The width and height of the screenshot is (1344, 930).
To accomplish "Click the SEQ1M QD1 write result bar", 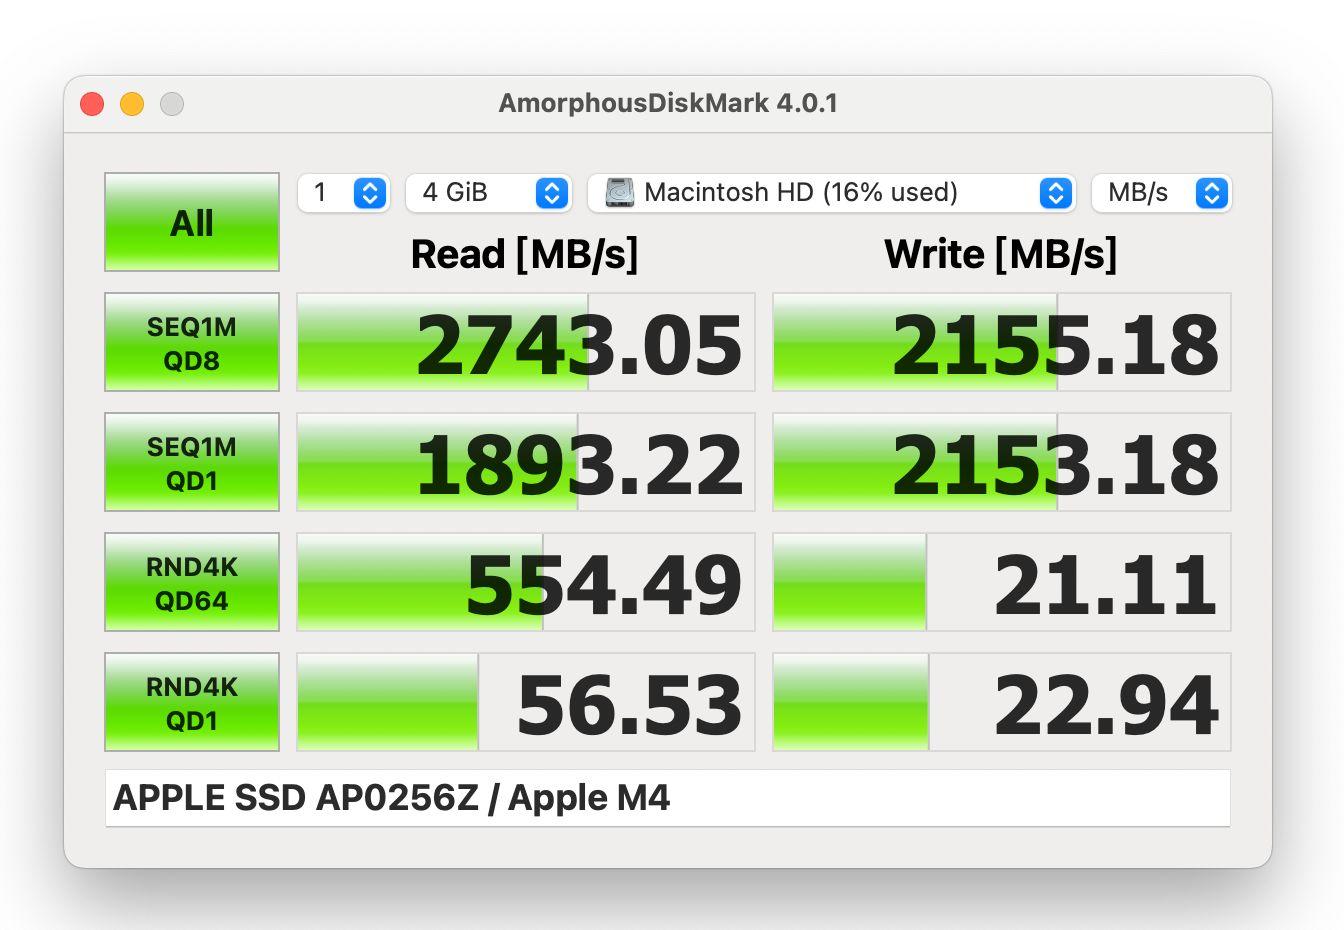I will [1000, 462].
